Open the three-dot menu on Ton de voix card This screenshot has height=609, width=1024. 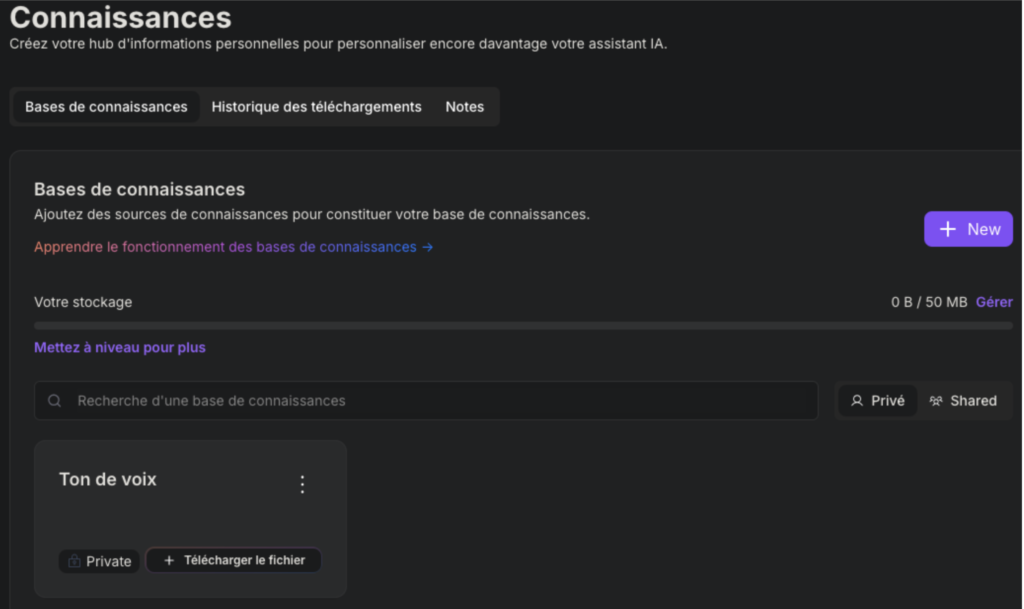[302, 484]
